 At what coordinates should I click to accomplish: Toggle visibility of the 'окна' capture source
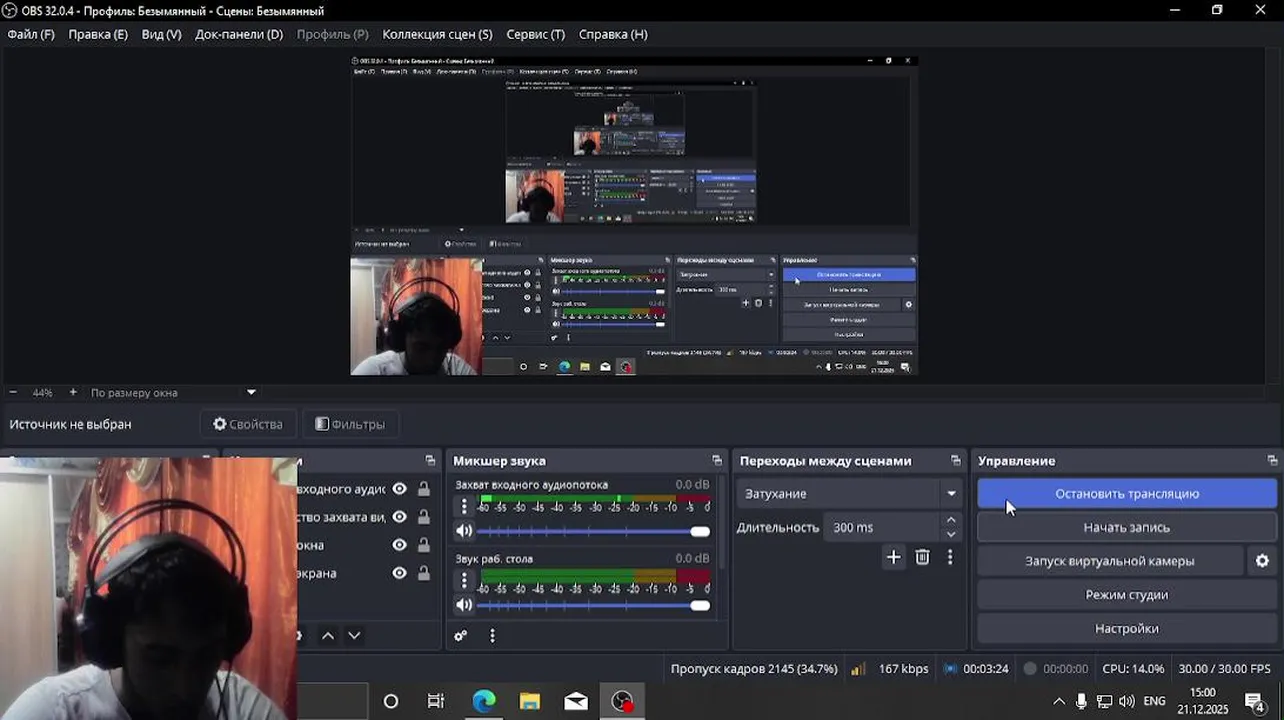[399, 545]
